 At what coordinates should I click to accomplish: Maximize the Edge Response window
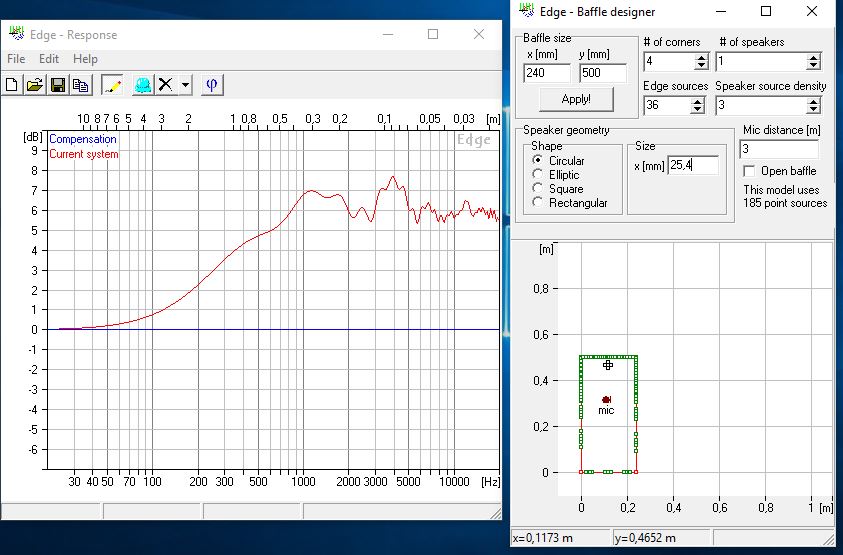[x=433, y=34]
